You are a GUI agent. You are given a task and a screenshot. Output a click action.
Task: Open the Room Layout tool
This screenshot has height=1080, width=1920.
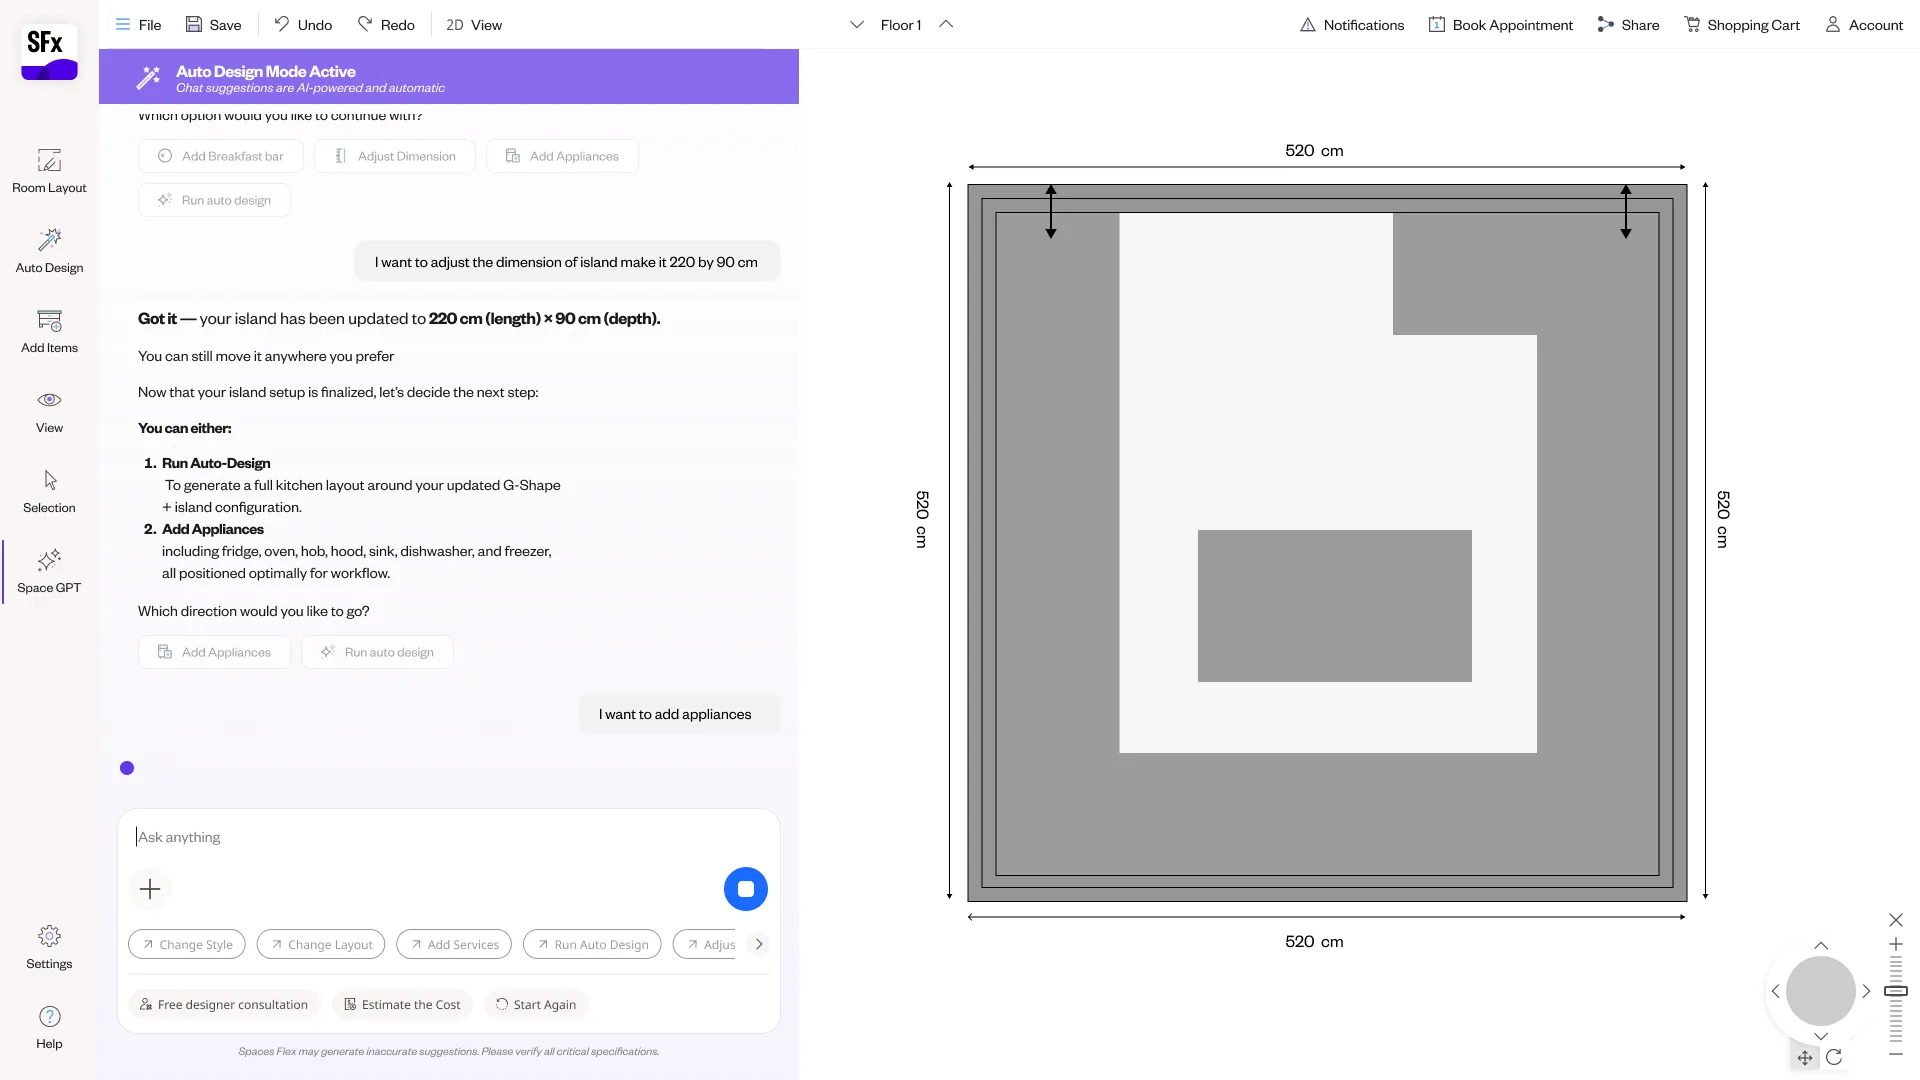pos(49,171)
